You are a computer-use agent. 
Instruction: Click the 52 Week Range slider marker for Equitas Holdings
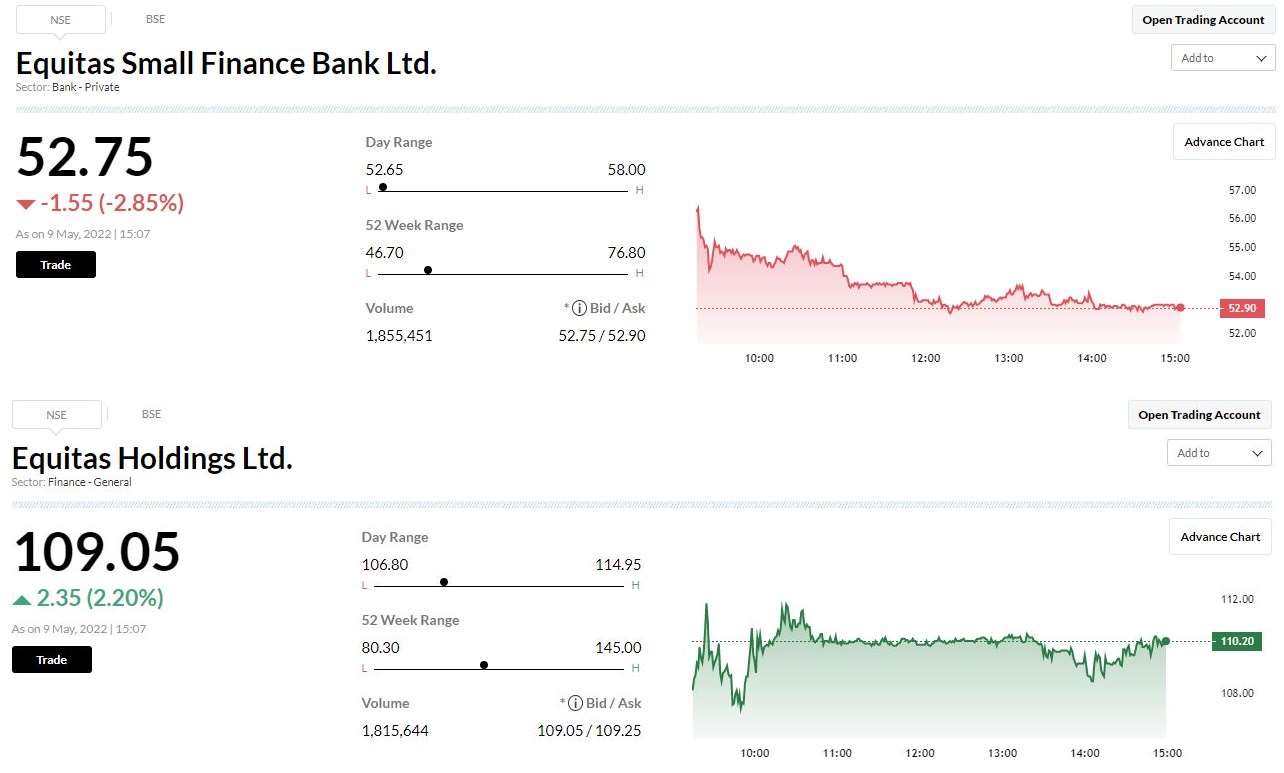(x=483, y=664)
